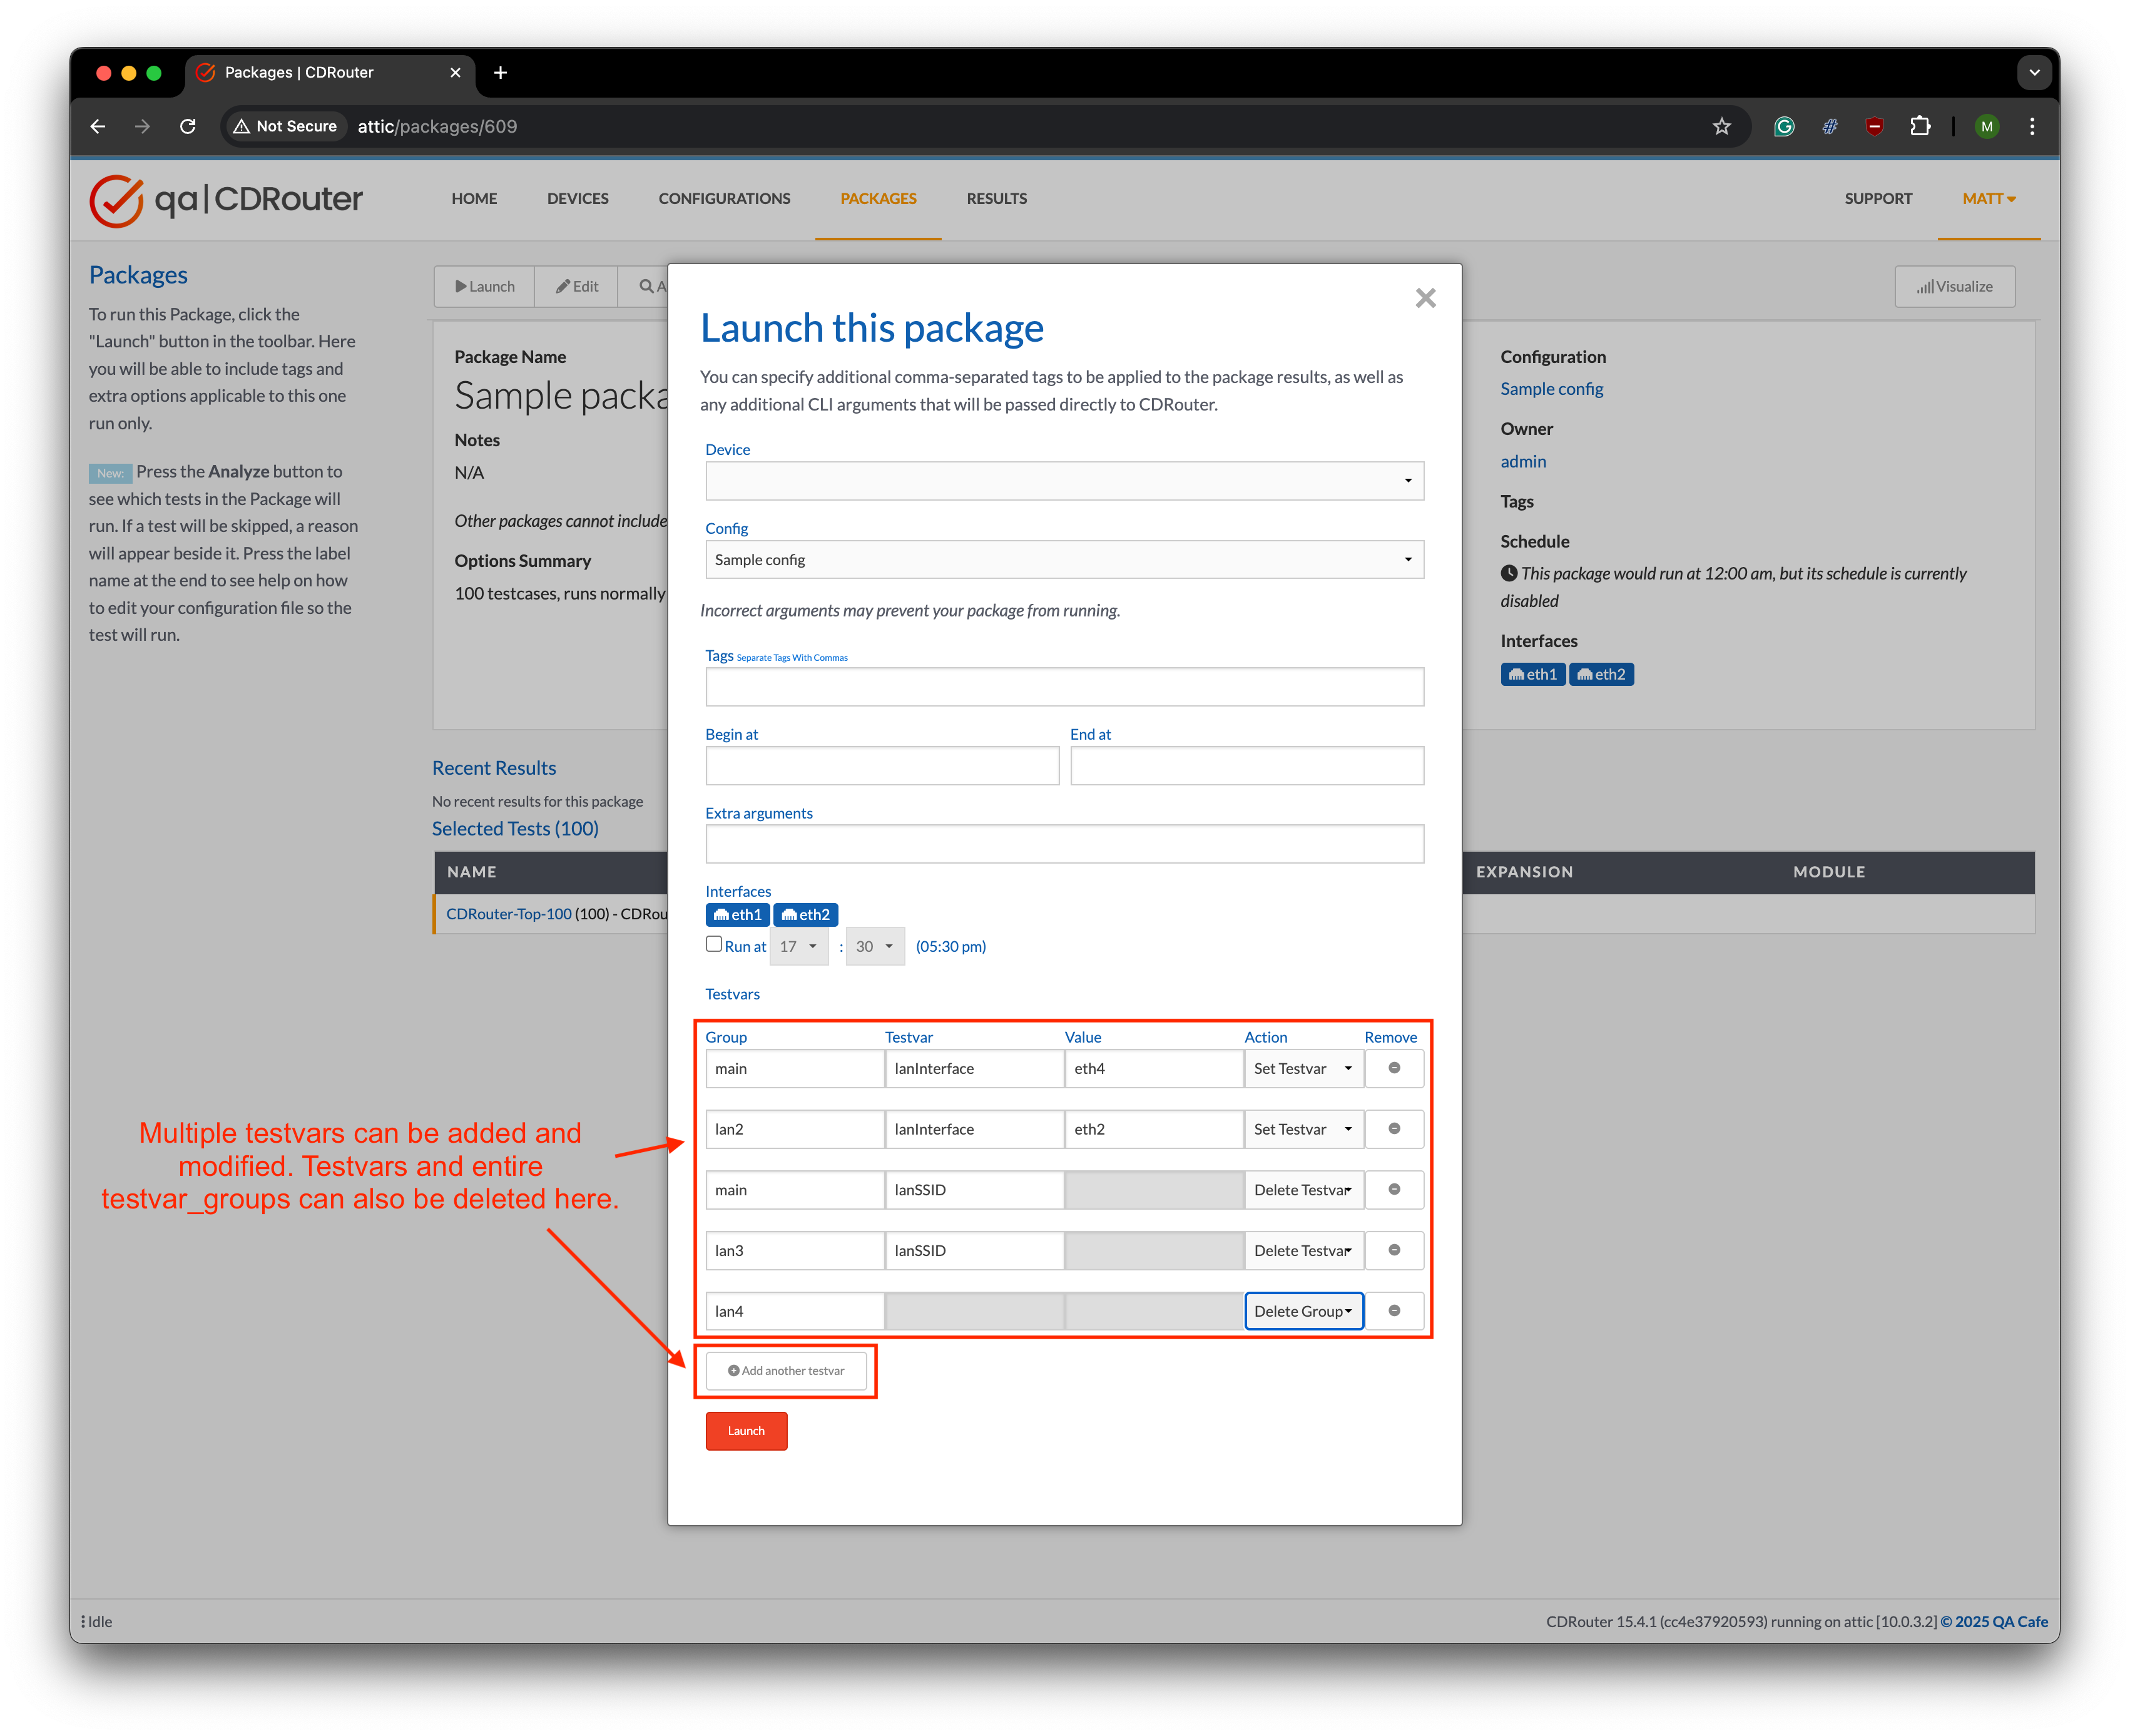Image resolution: width=2130 pixels, height=1736 pixels.
Task: Open the Config dropdown showing Sample config
Action: 1064,560
